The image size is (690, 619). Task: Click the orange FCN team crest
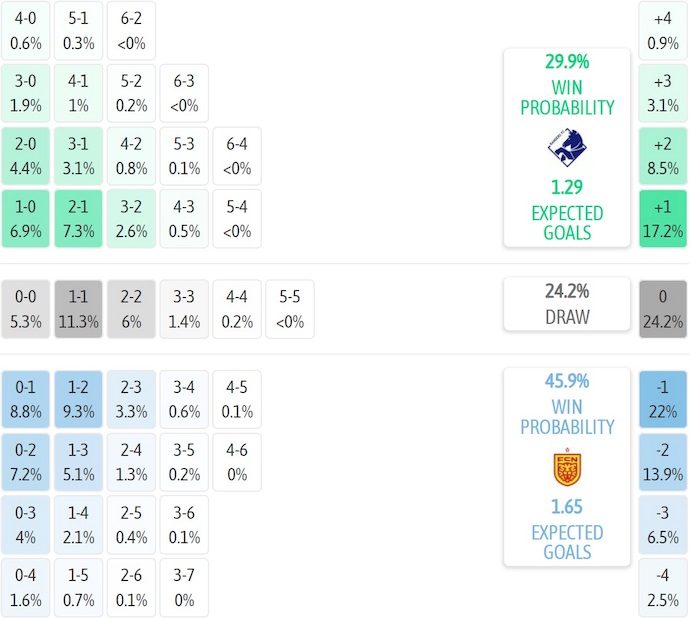[567, 467]
